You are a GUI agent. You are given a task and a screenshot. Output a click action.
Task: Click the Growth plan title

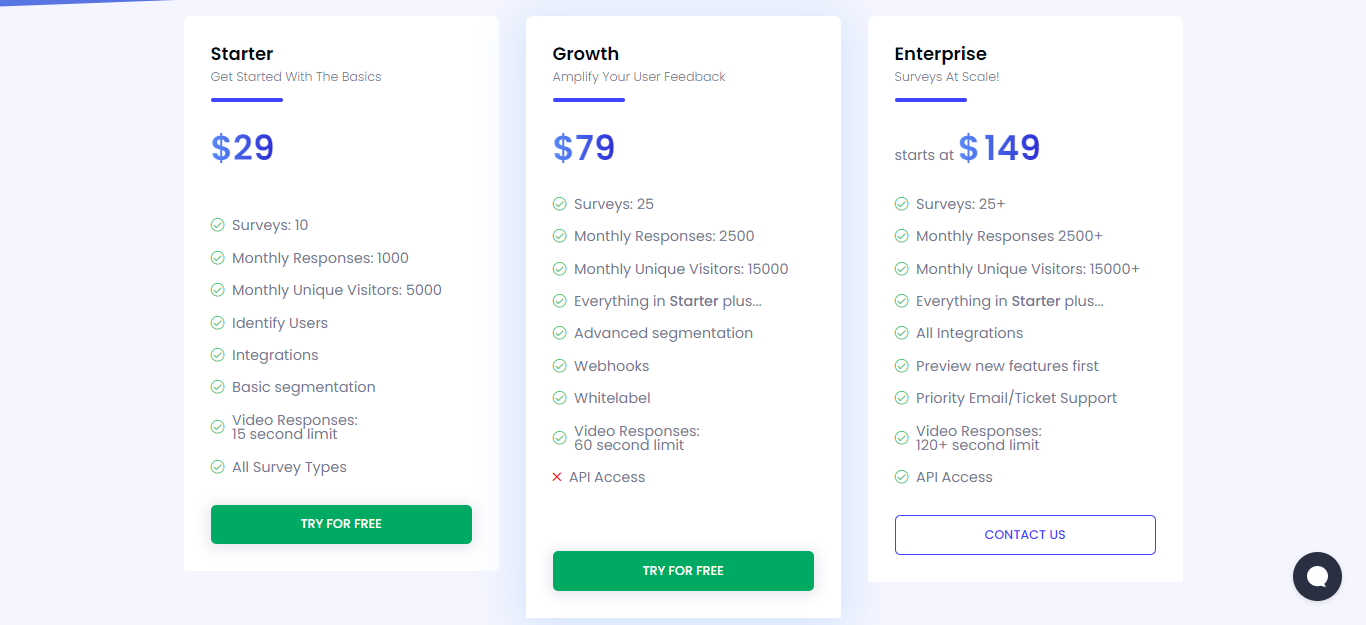586,54
